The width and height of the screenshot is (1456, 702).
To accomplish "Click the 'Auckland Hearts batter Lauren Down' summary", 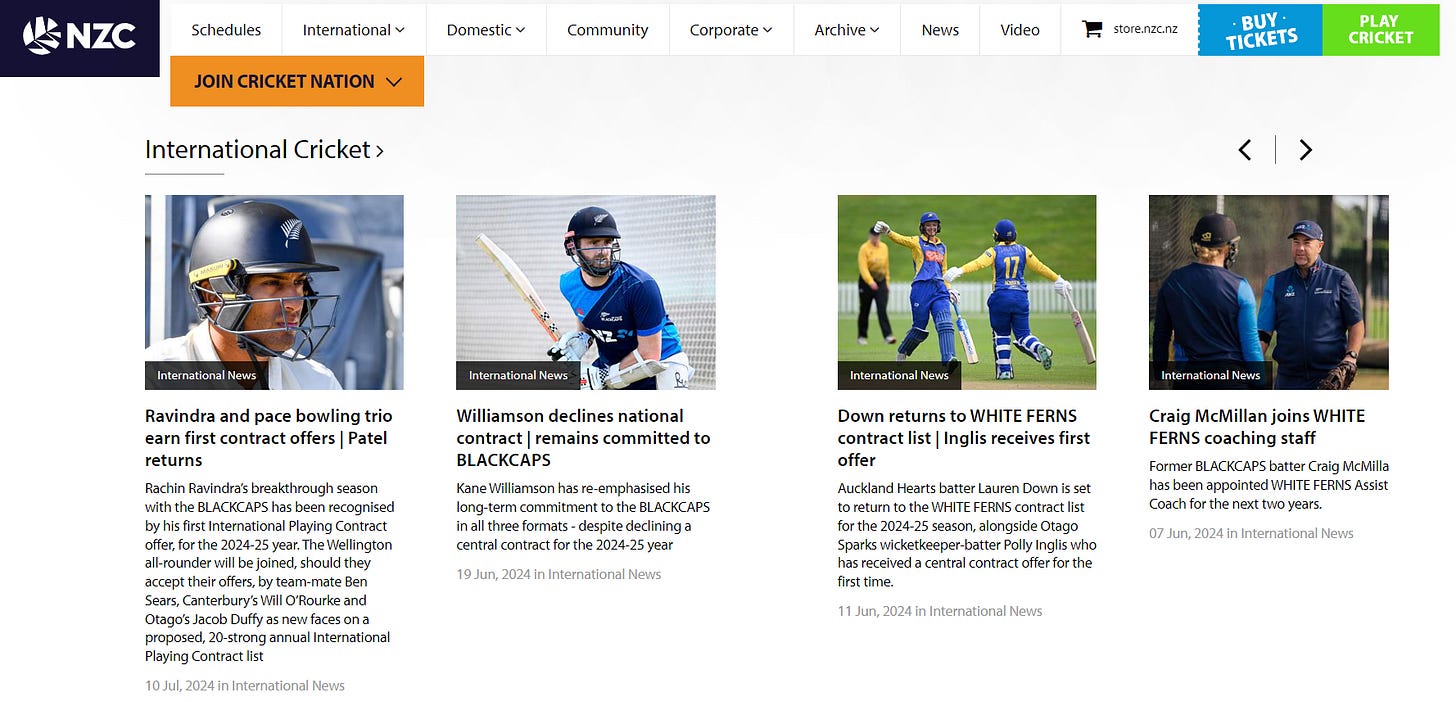I will point(967,535).
